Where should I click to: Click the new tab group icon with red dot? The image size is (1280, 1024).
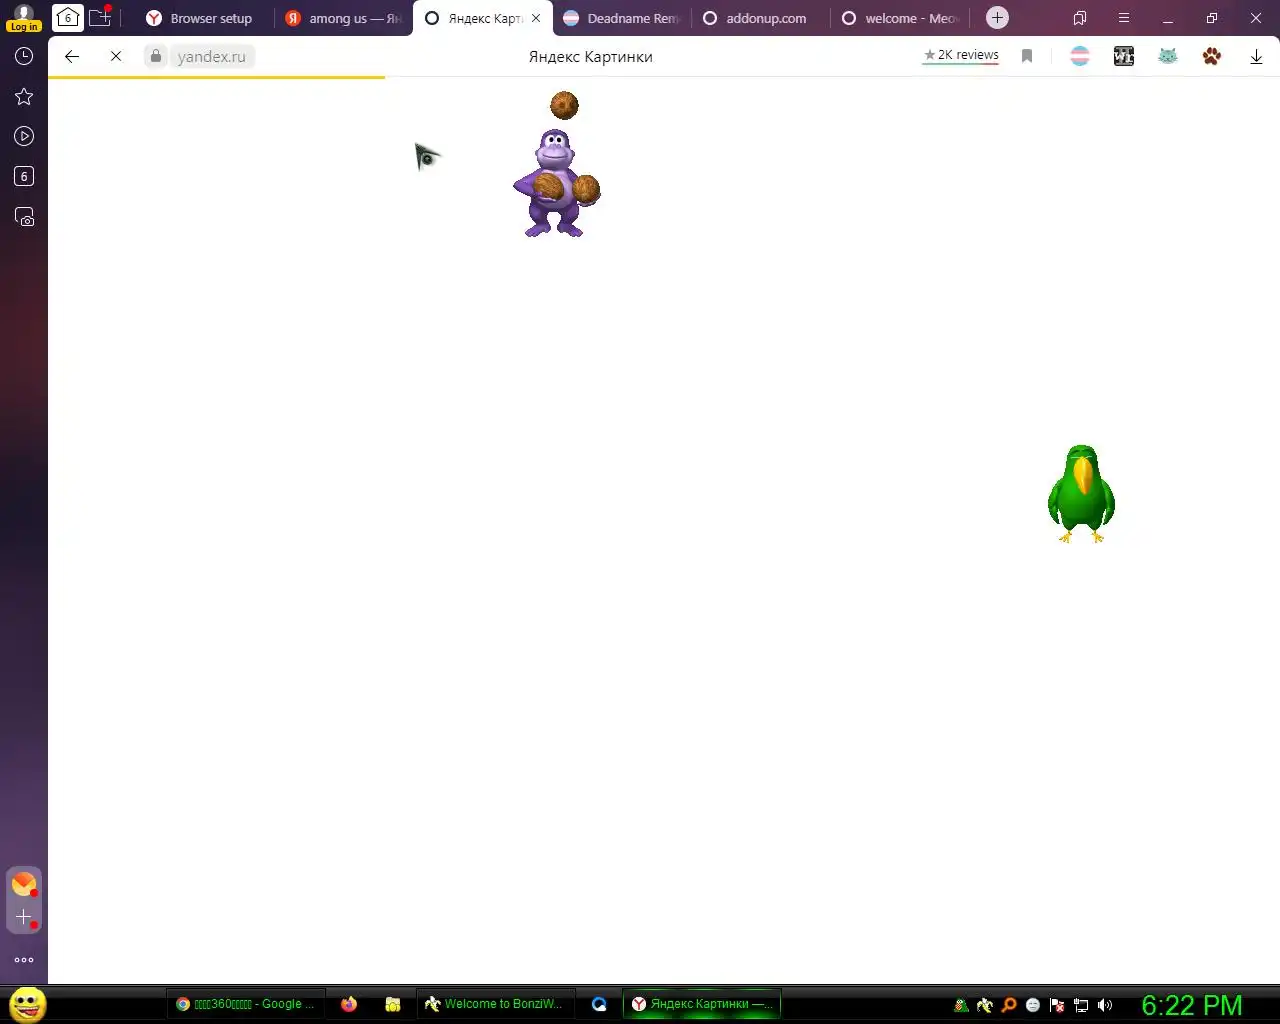pyautogui.click(x=100, y=17)
